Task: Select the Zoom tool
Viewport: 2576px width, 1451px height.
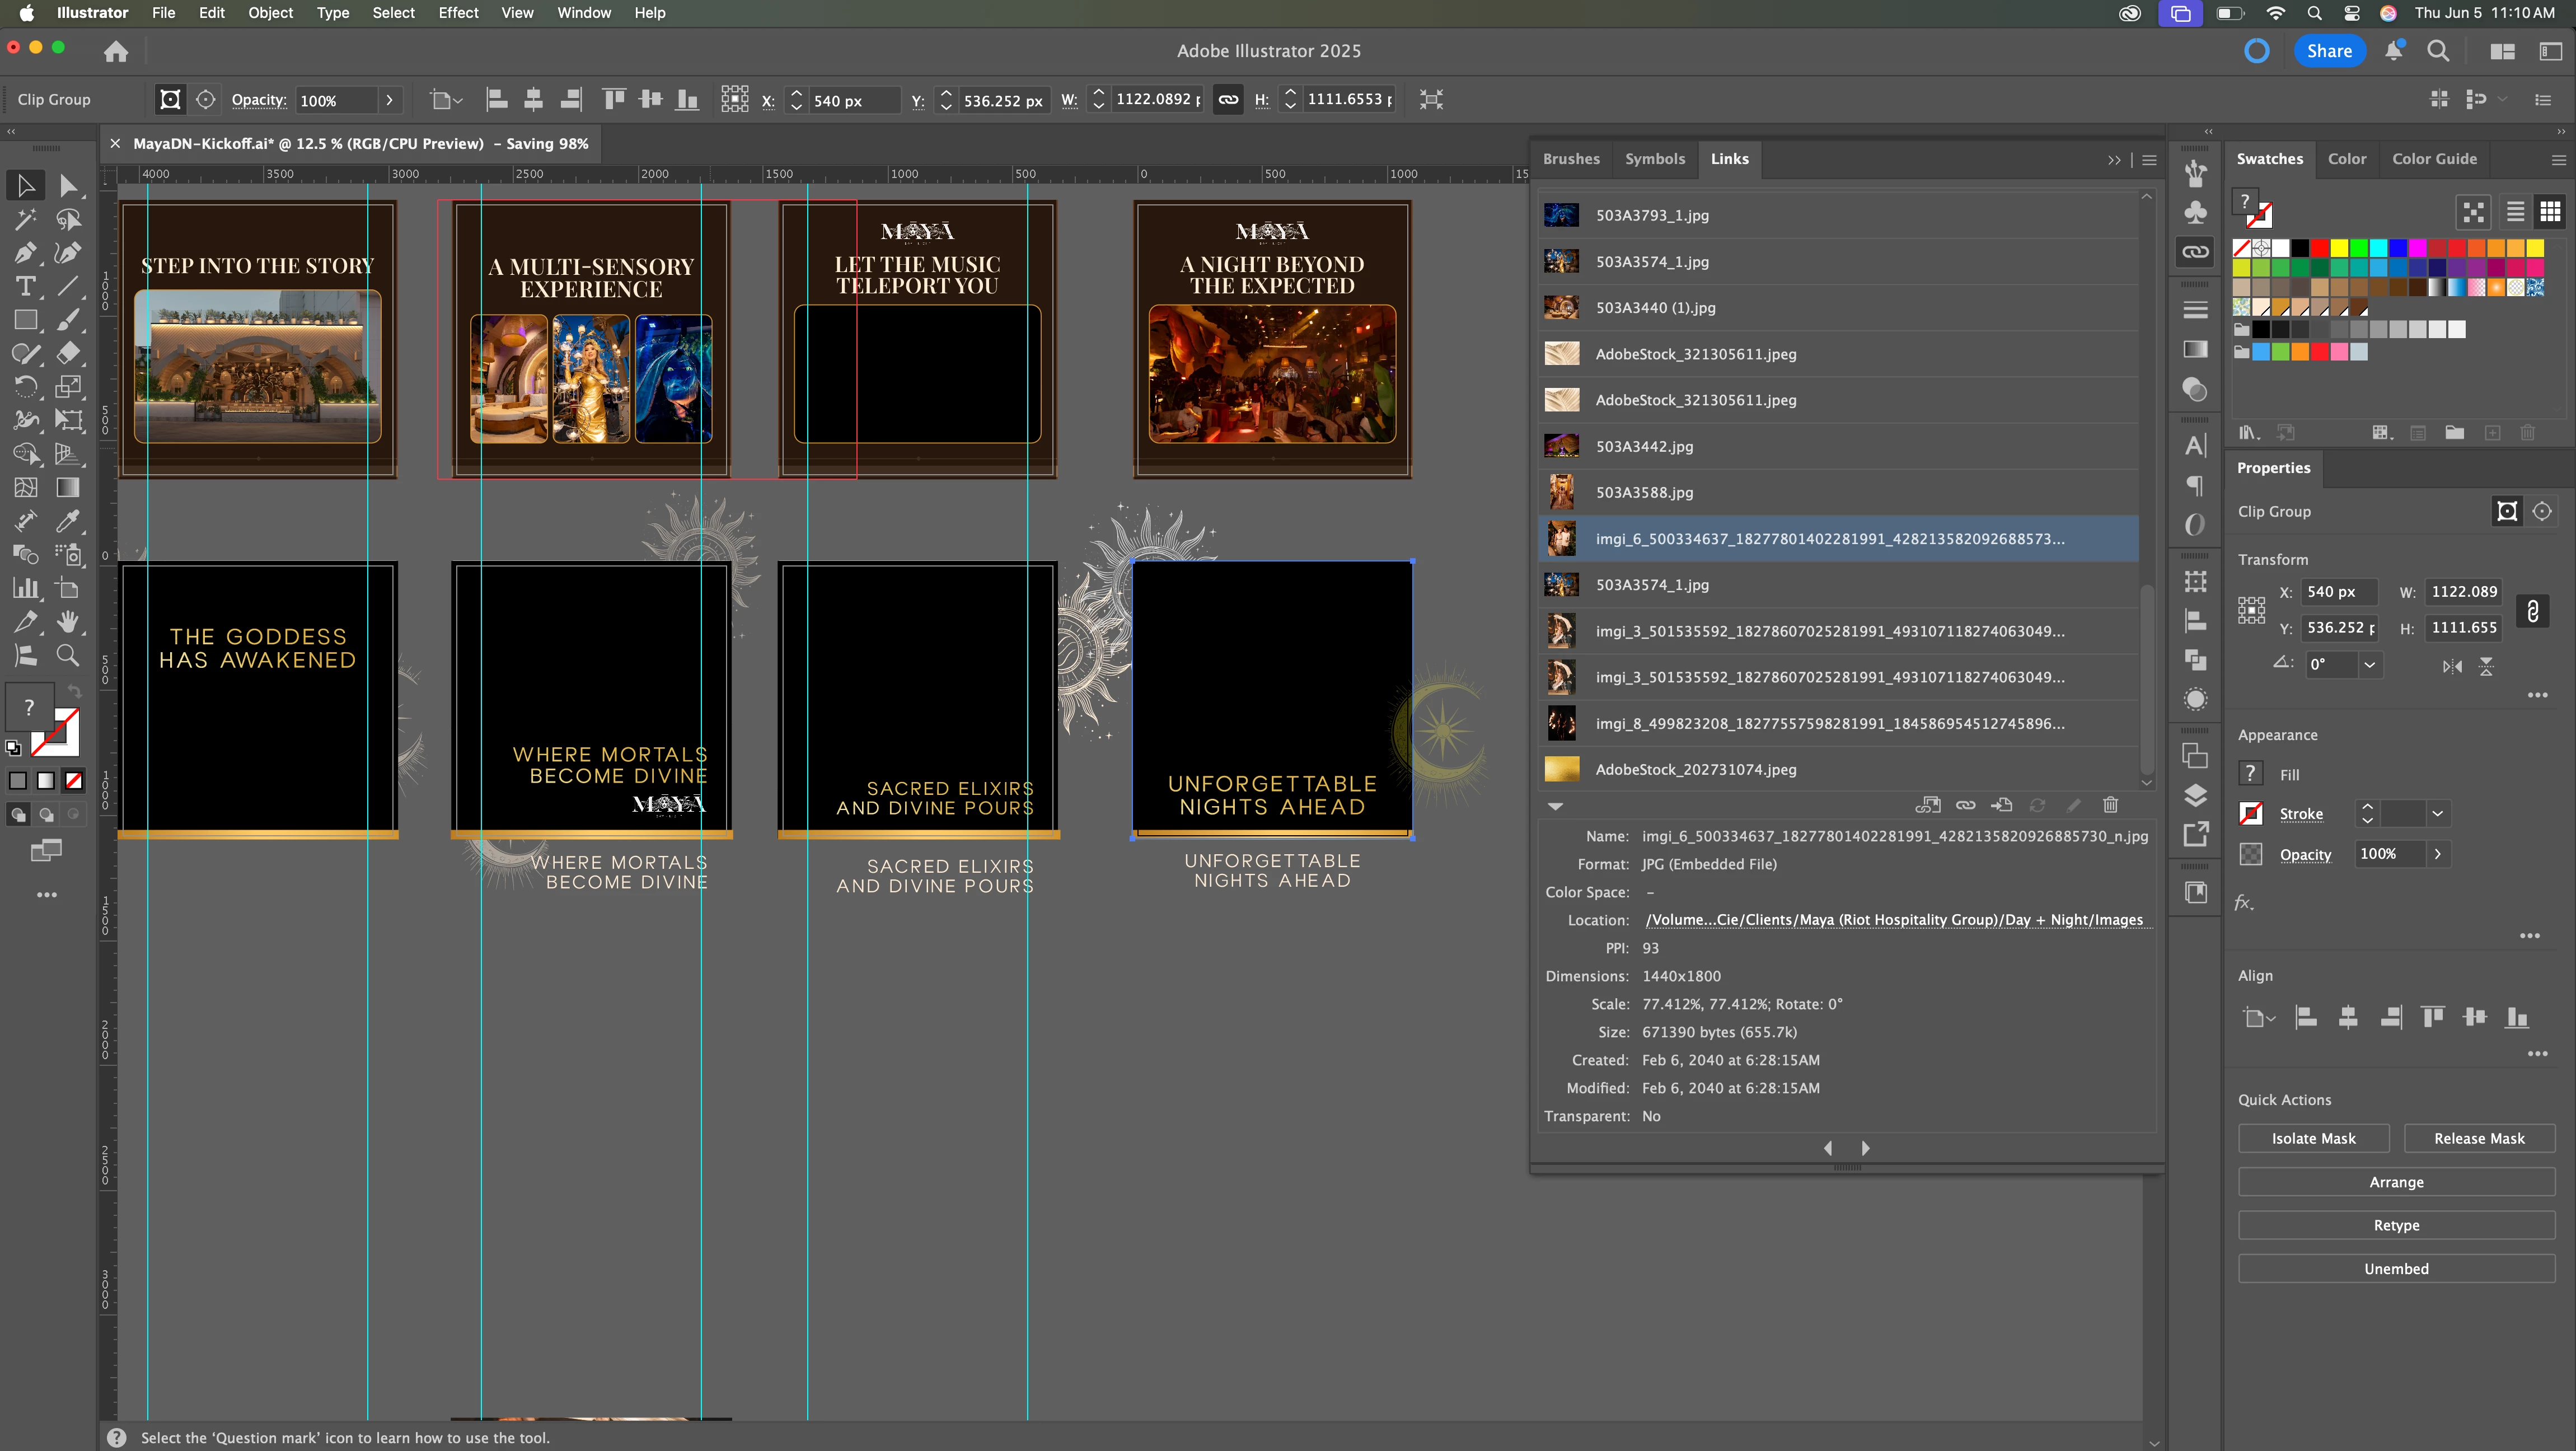Action: pos(68,655)
